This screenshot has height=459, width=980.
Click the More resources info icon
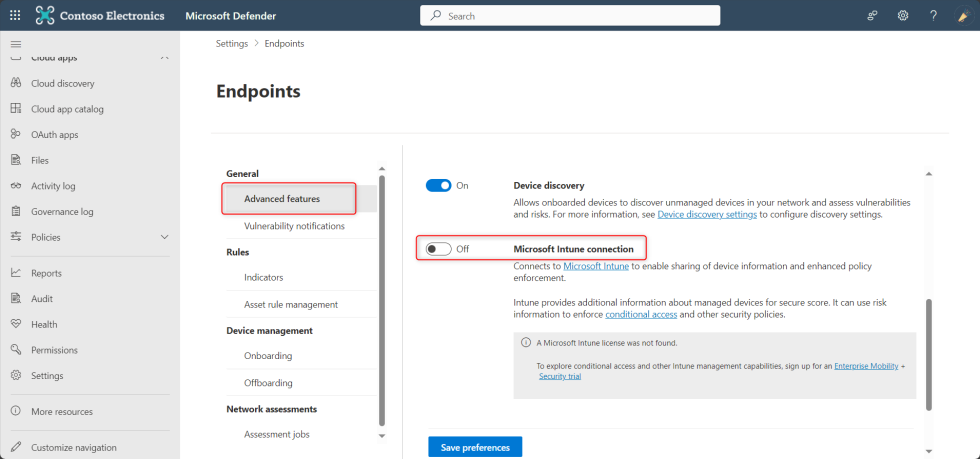(17, 412)
